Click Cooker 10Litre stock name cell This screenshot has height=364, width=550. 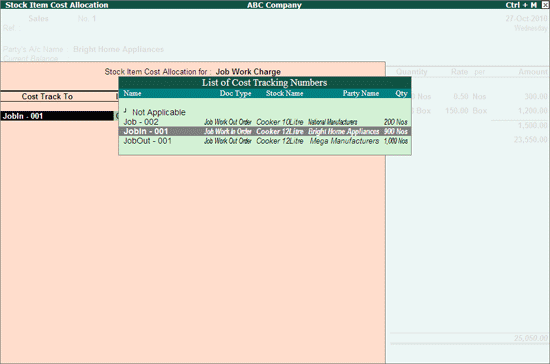[280, 122]
